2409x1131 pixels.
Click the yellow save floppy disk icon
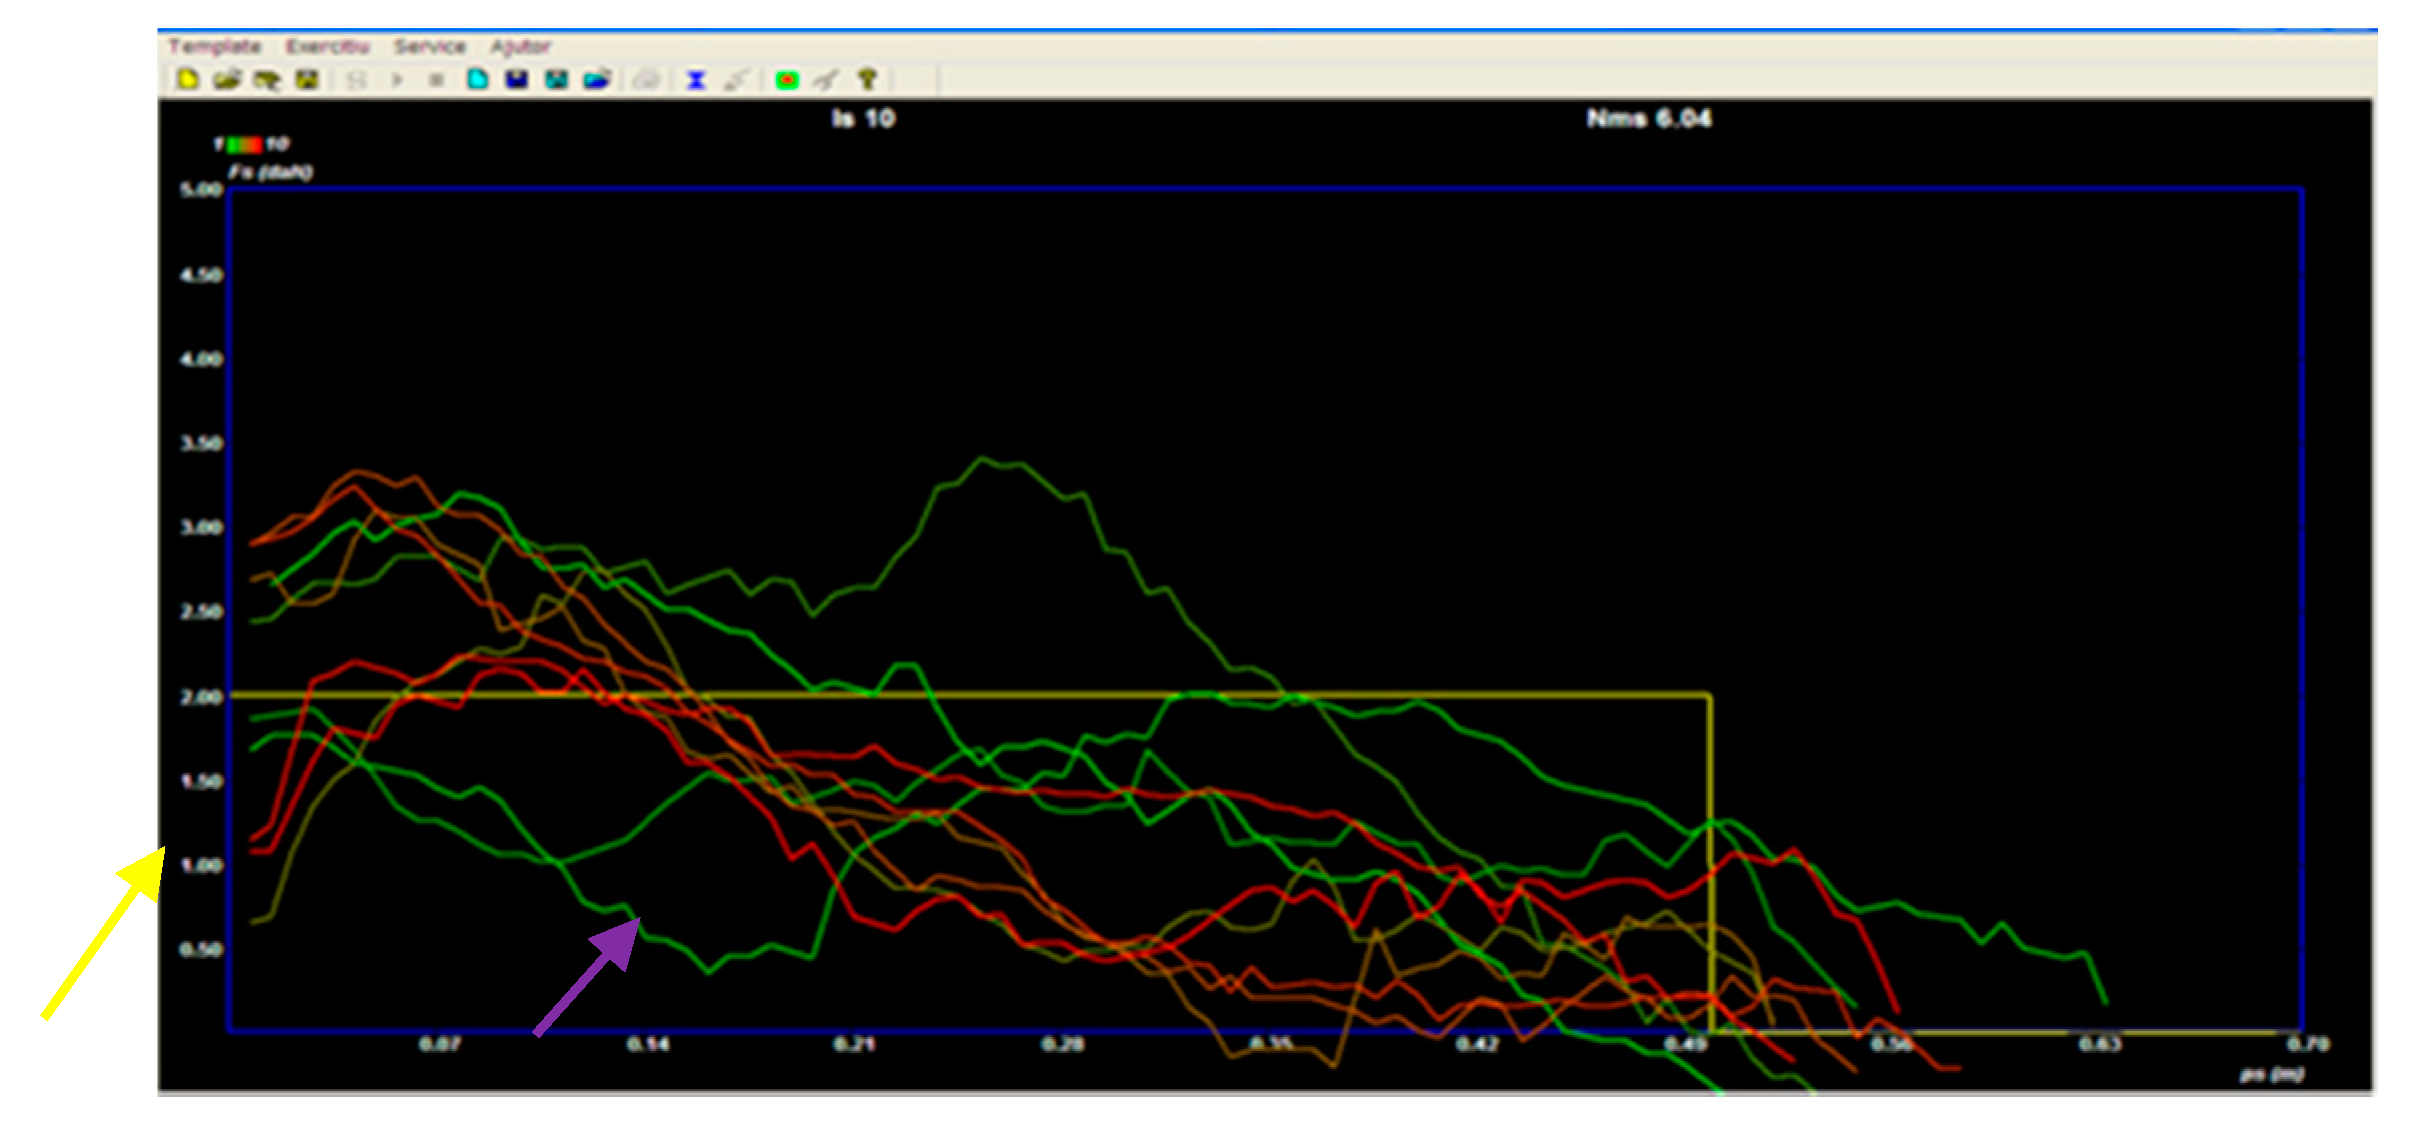click(307, 79)
